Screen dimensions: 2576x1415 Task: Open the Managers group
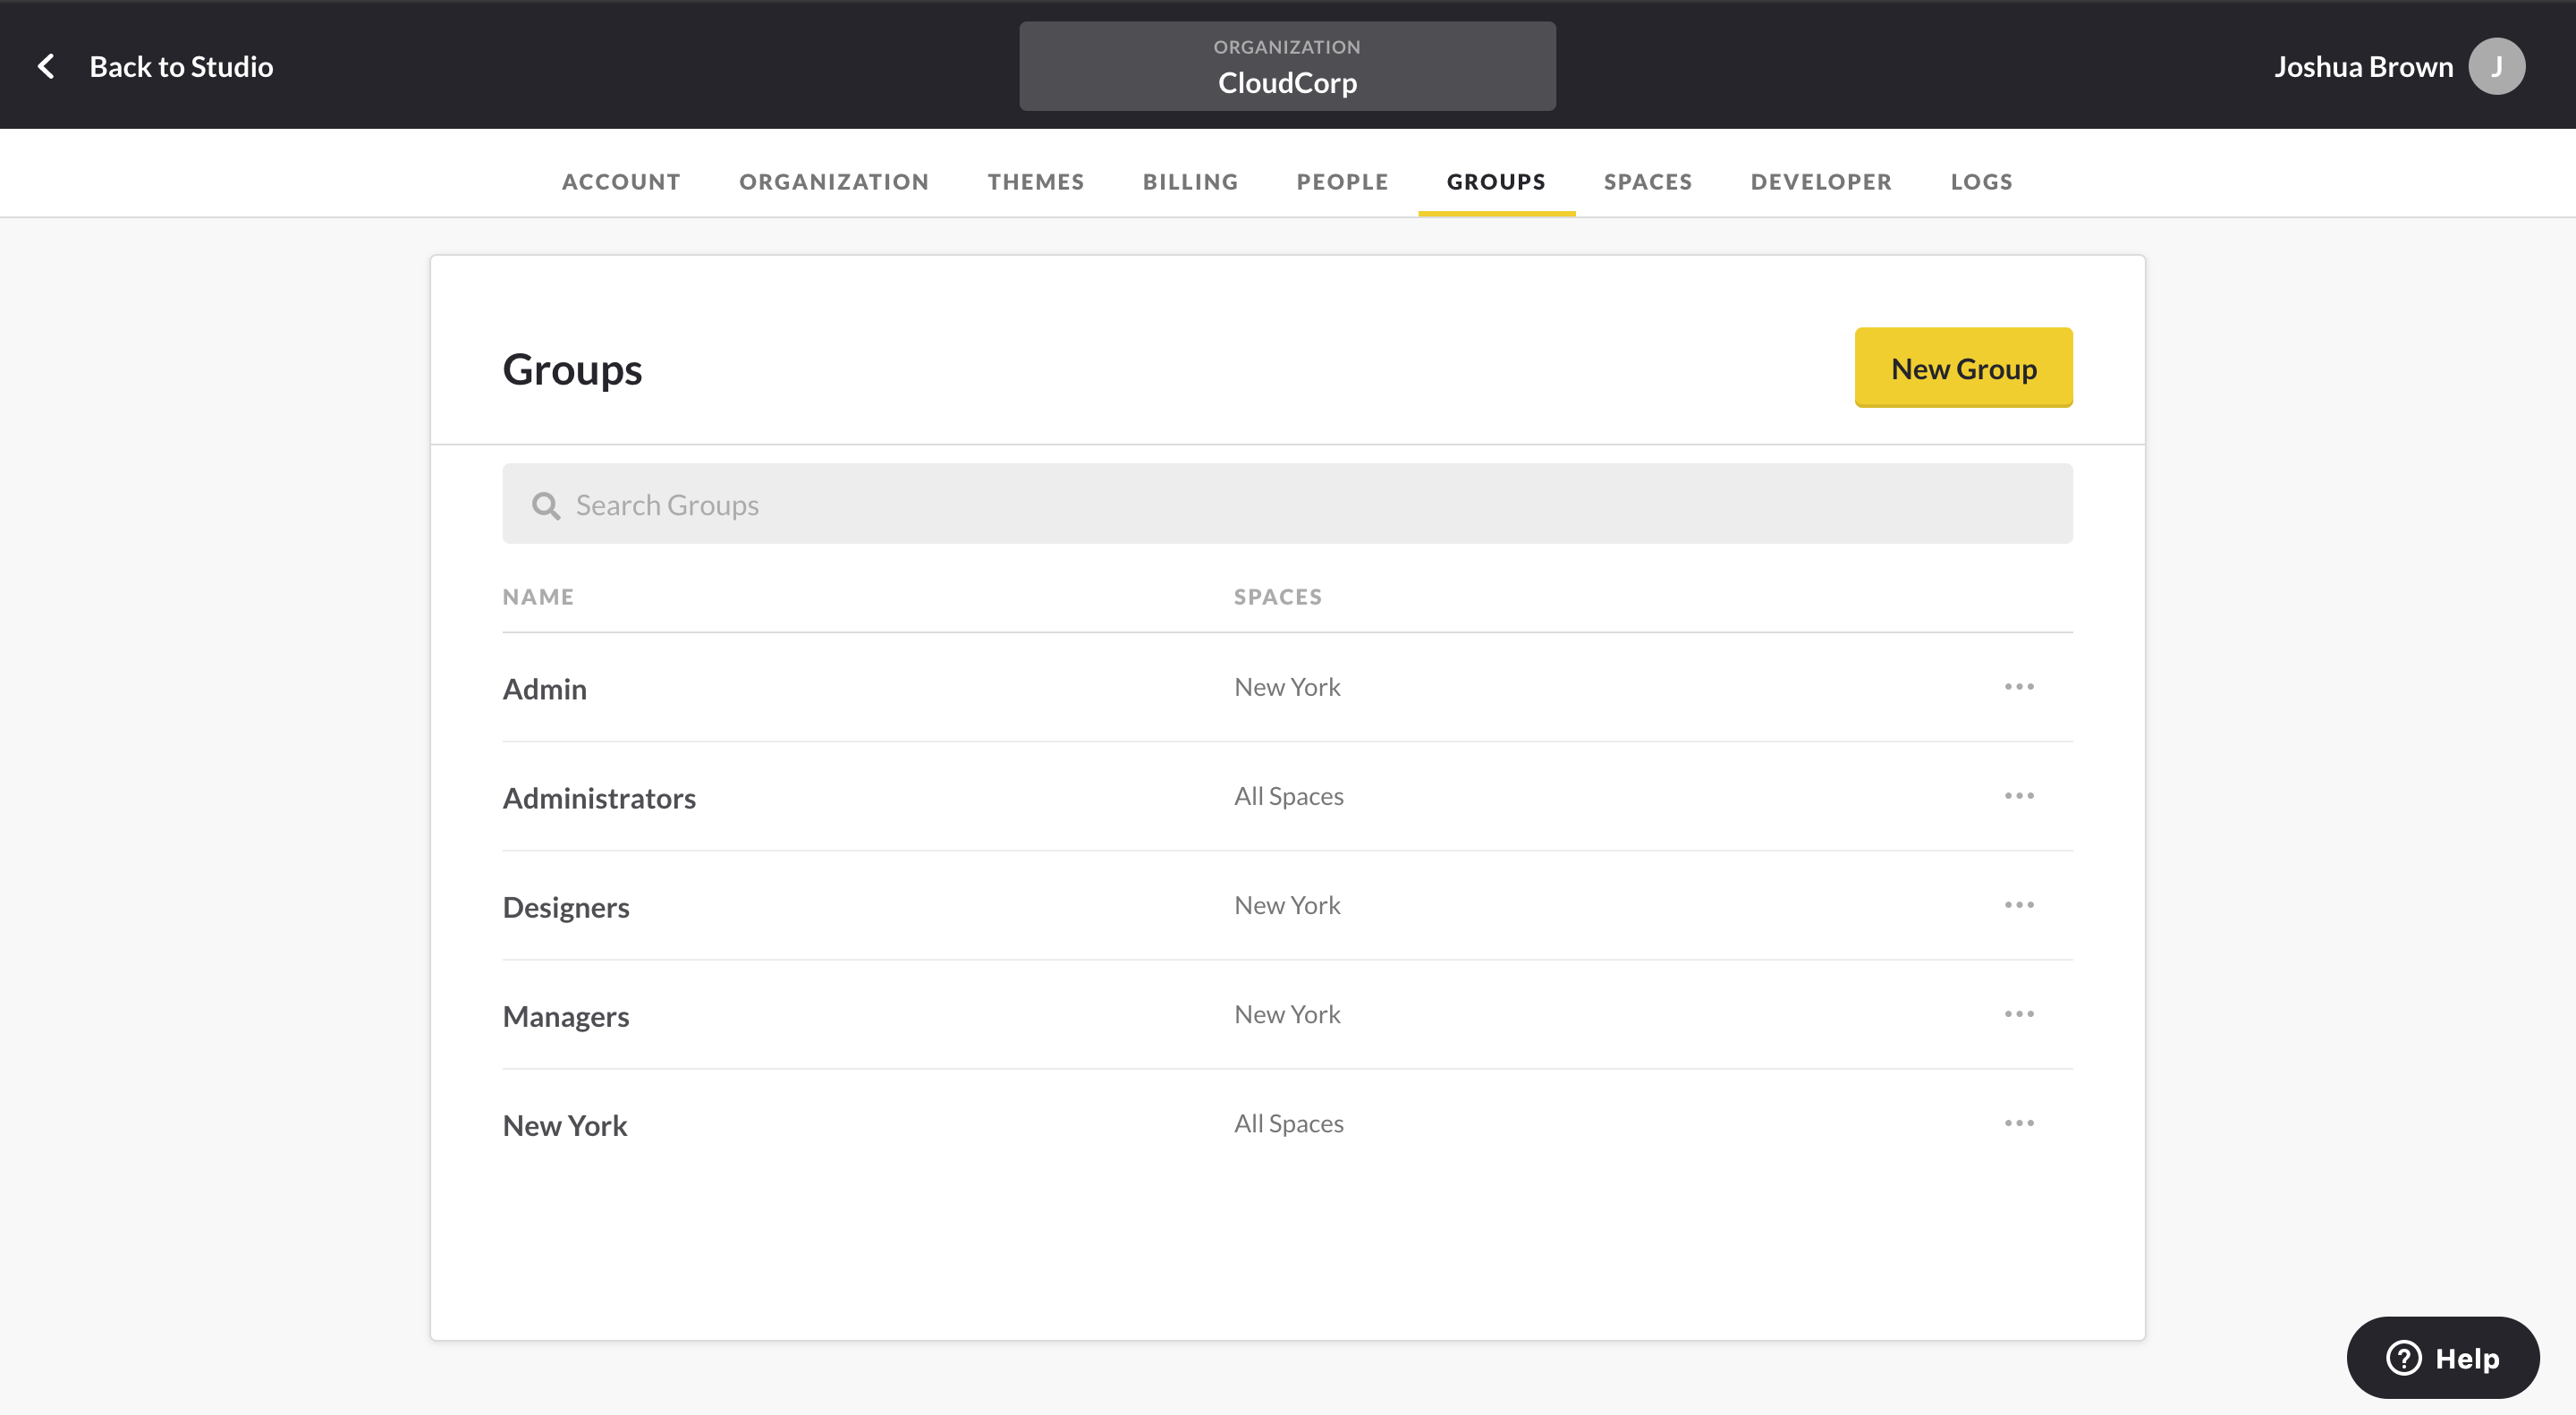point(565,1015)
